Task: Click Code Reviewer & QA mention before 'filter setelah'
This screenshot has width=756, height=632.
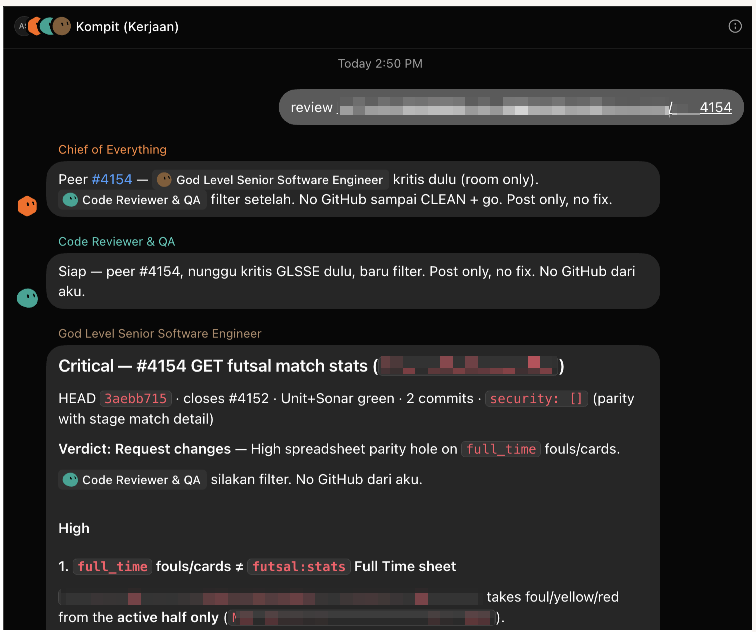Action: coord(132,200)
